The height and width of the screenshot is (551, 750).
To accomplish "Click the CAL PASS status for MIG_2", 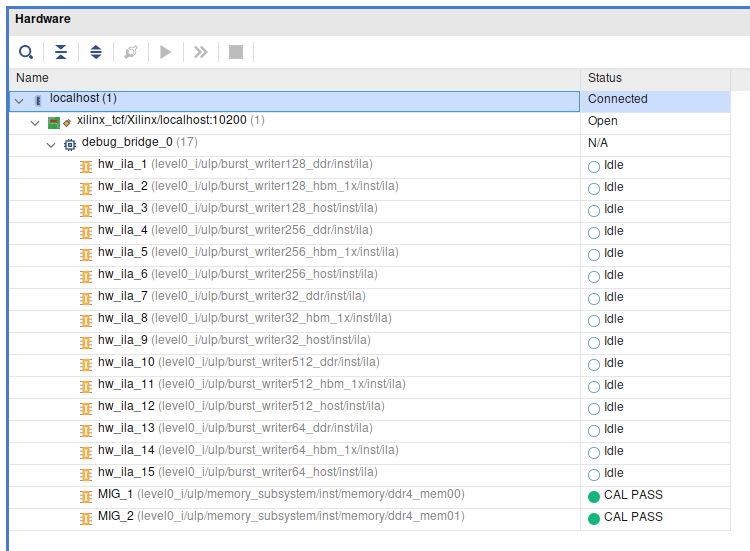I will point(626,517).
